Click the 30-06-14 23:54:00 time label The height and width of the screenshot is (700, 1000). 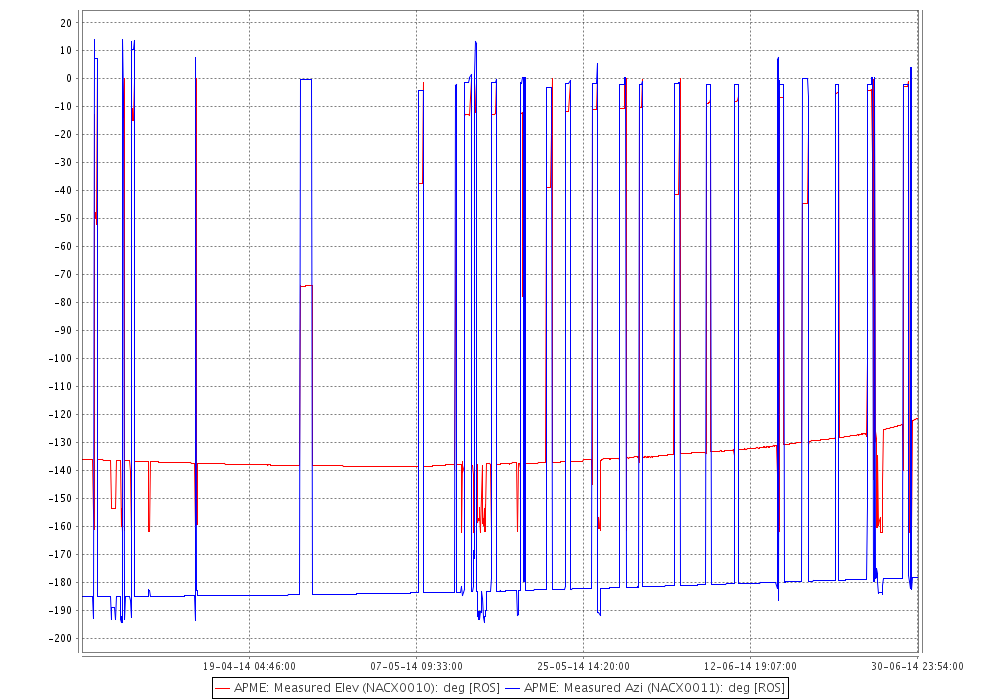pos(917,666)
